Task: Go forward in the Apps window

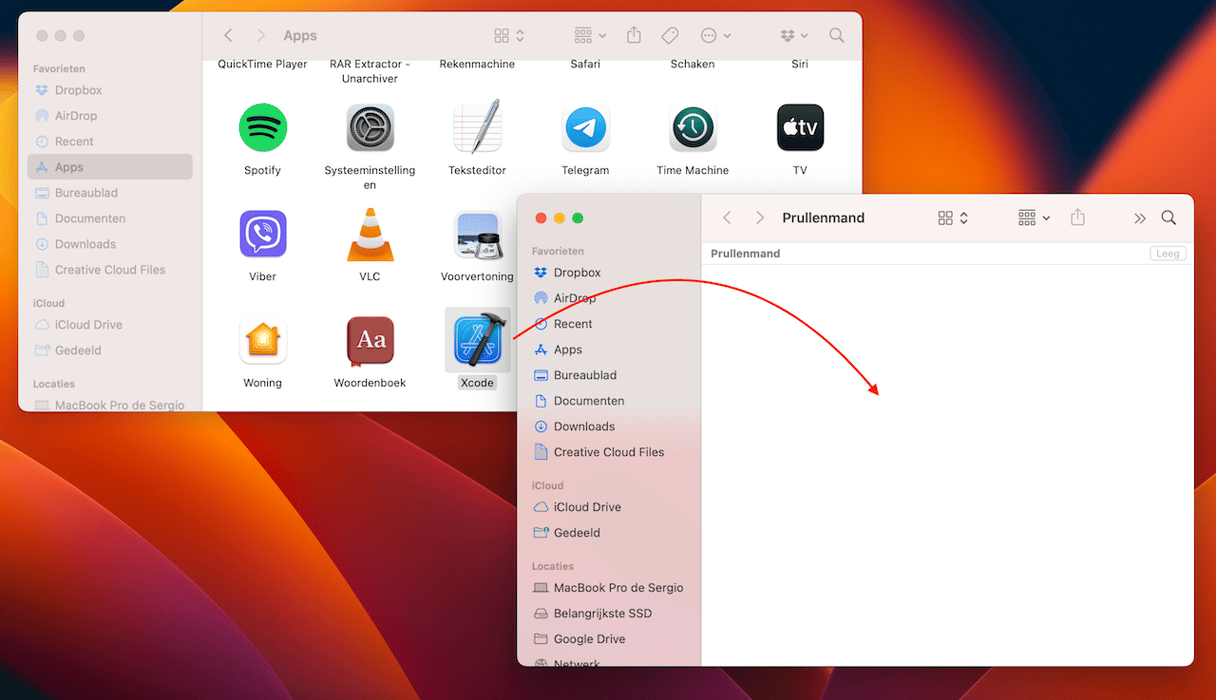Action: (261, 36)
